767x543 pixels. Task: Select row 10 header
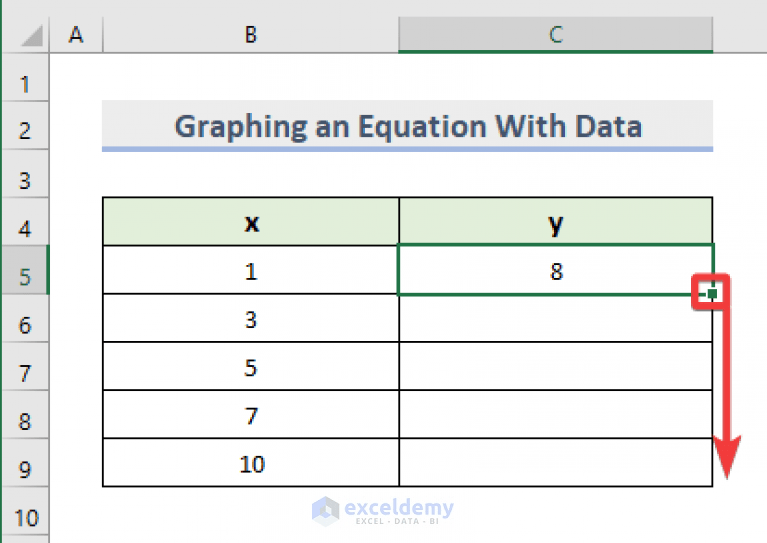(25, 517)
